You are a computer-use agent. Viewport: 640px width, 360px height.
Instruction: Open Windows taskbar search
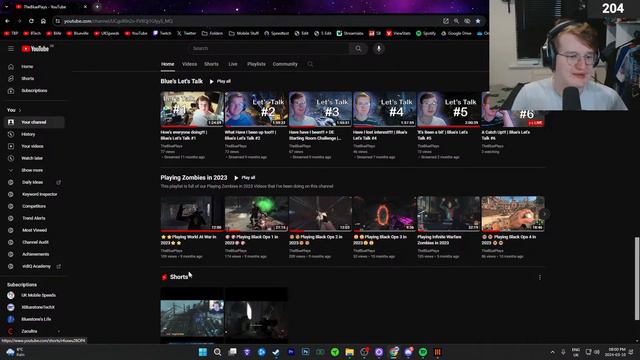click(x=217, y=352)
